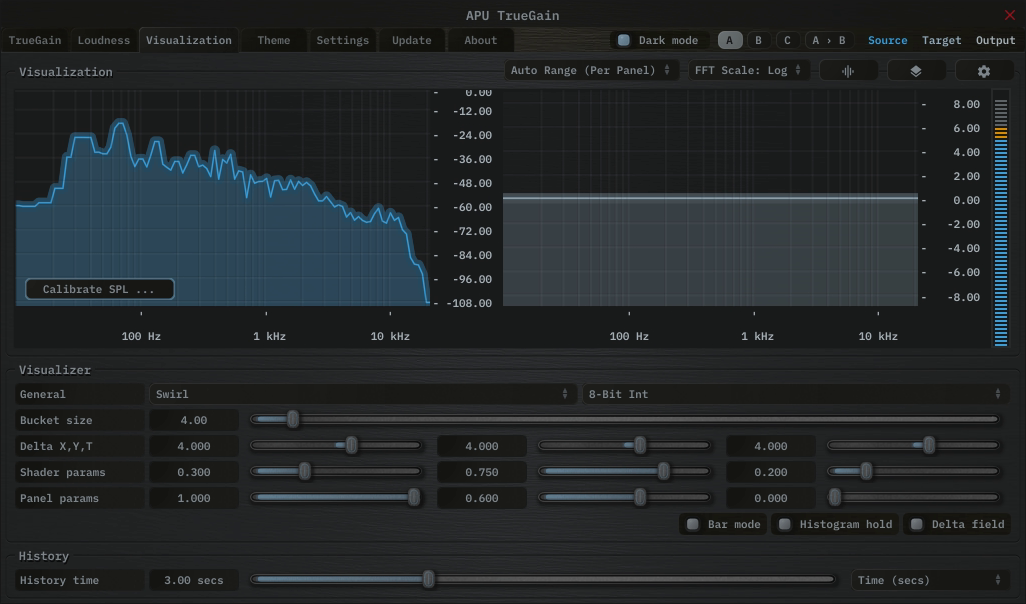Open the Swirl visualizer dropdown
Viewport: 1026px width, 604px height.
pos(362,394)
